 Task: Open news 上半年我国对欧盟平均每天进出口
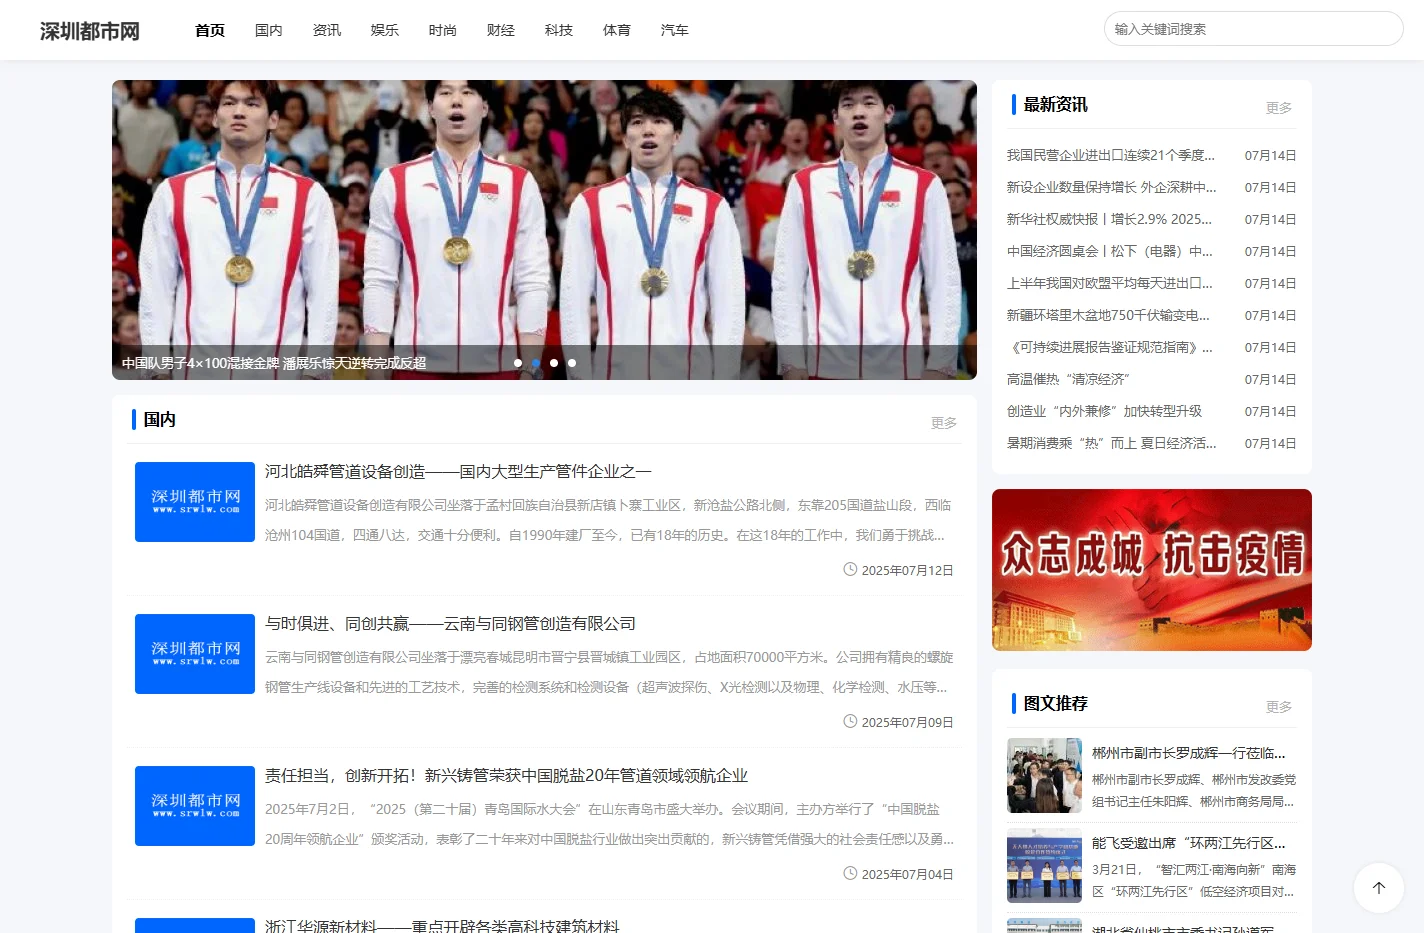click(x=1109, y=283)
